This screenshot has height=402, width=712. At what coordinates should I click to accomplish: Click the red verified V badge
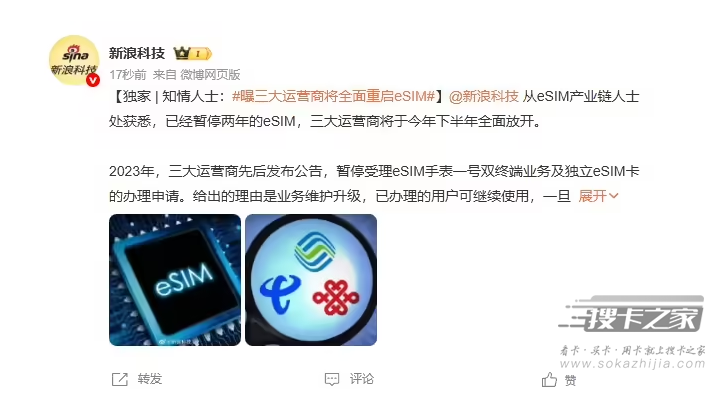pos(93,80)
